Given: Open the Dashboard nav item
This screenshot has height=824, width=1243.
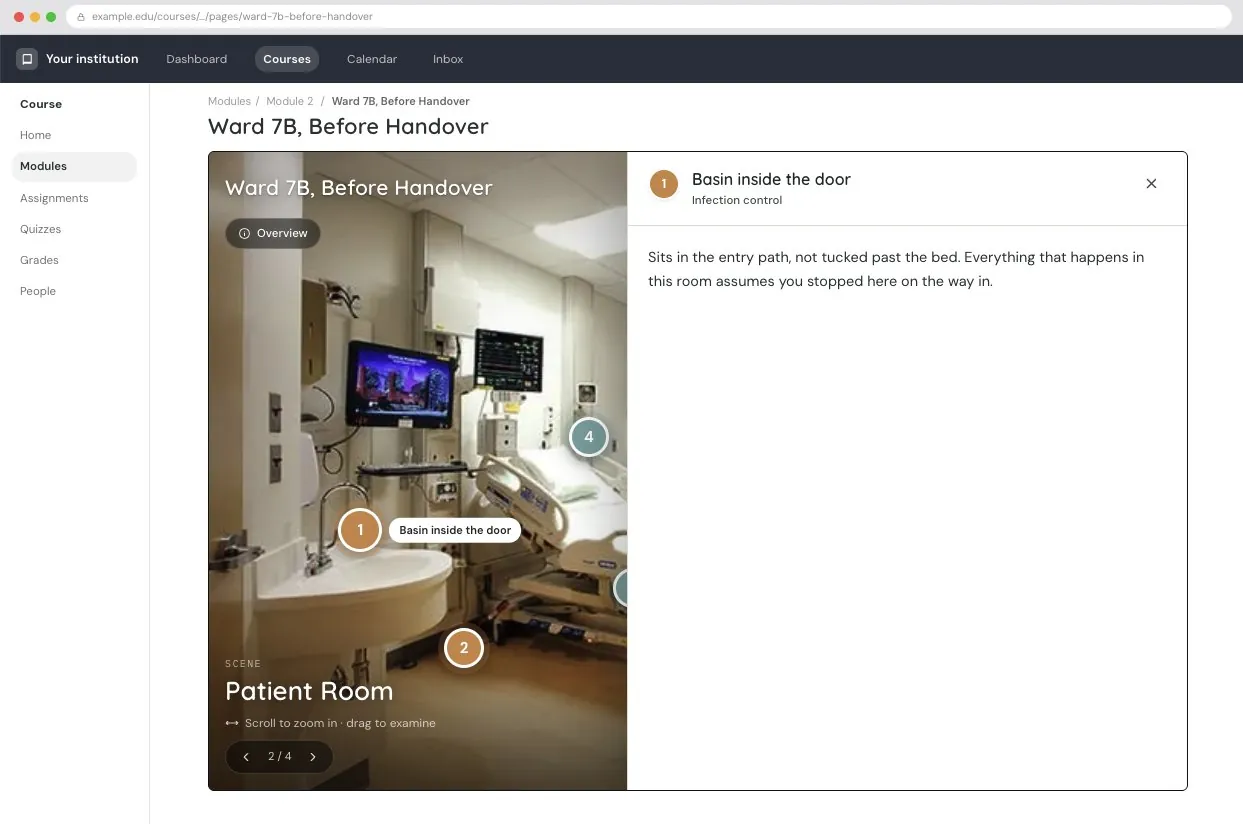Looking at the screenshot, I should (x=196, y=59).
